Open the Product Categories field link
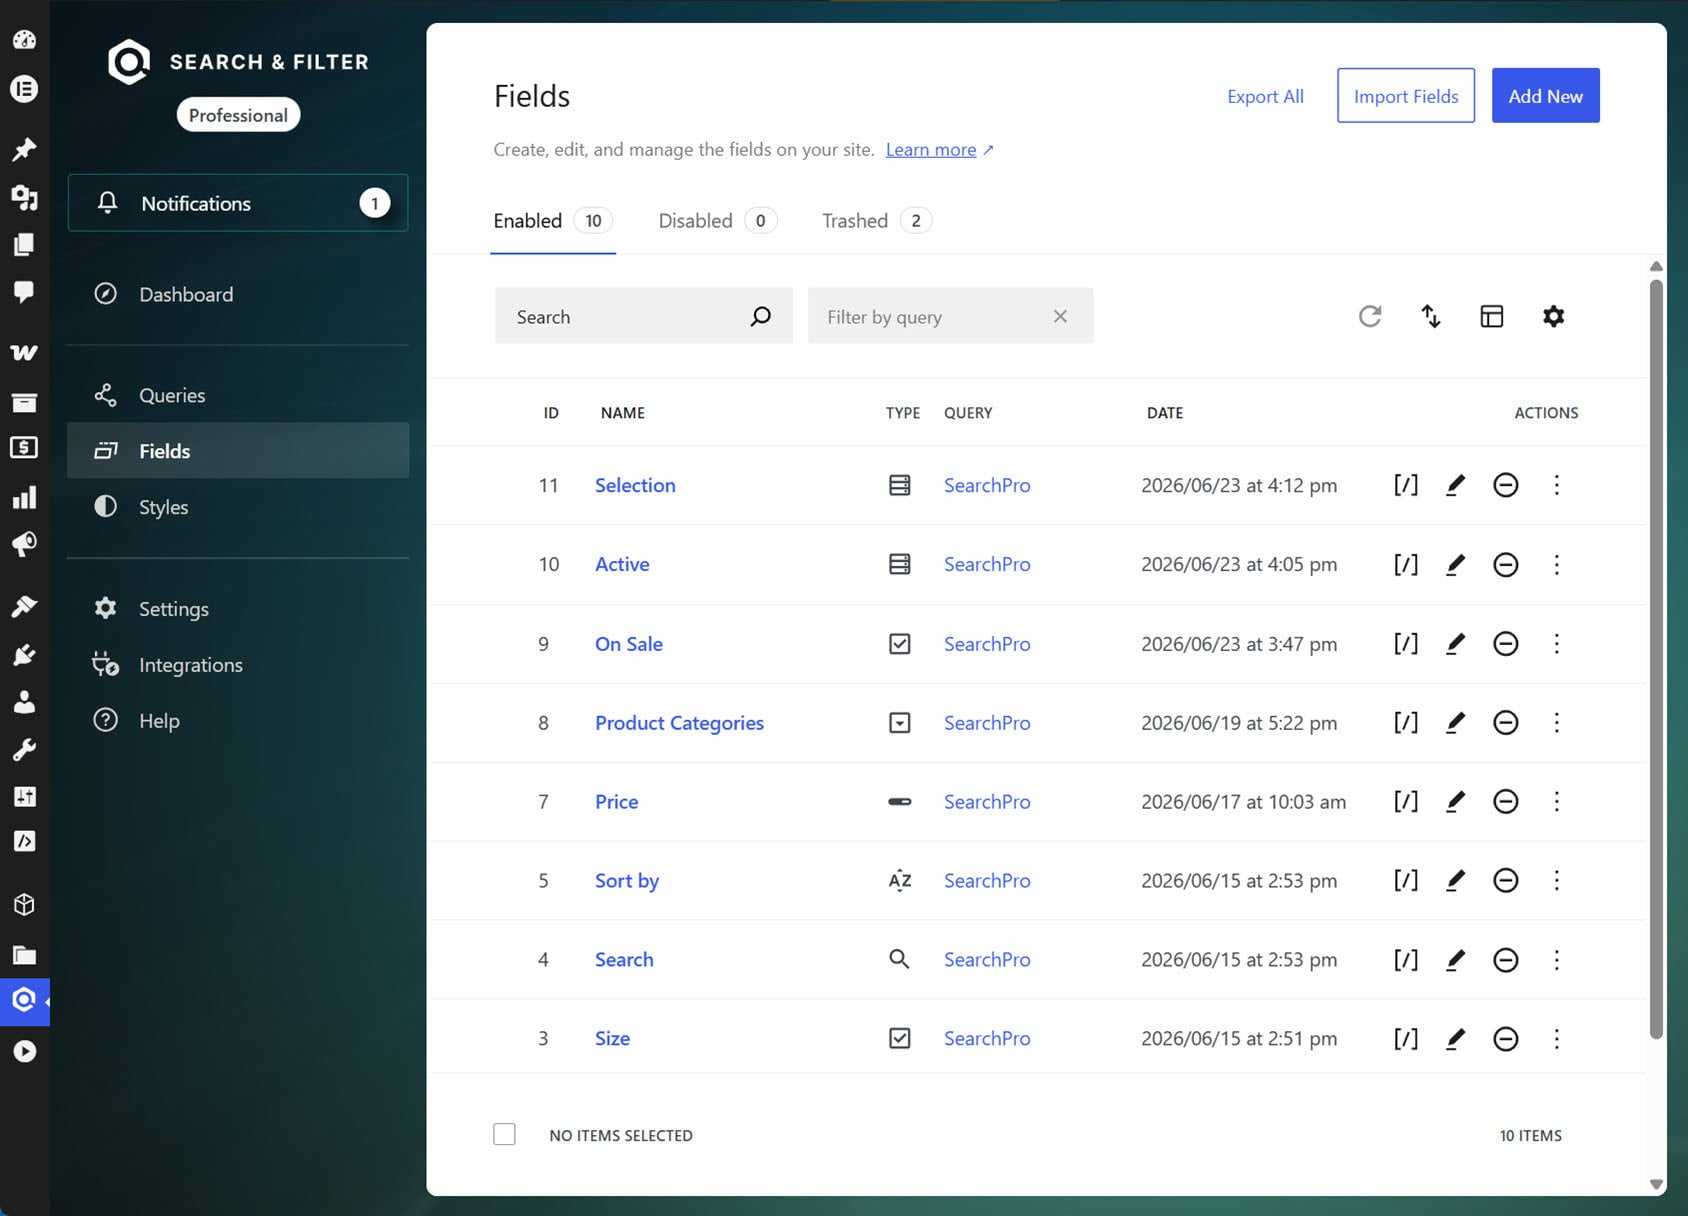This screenshot has width=1688, height=1216. click(x=679, y=723)
